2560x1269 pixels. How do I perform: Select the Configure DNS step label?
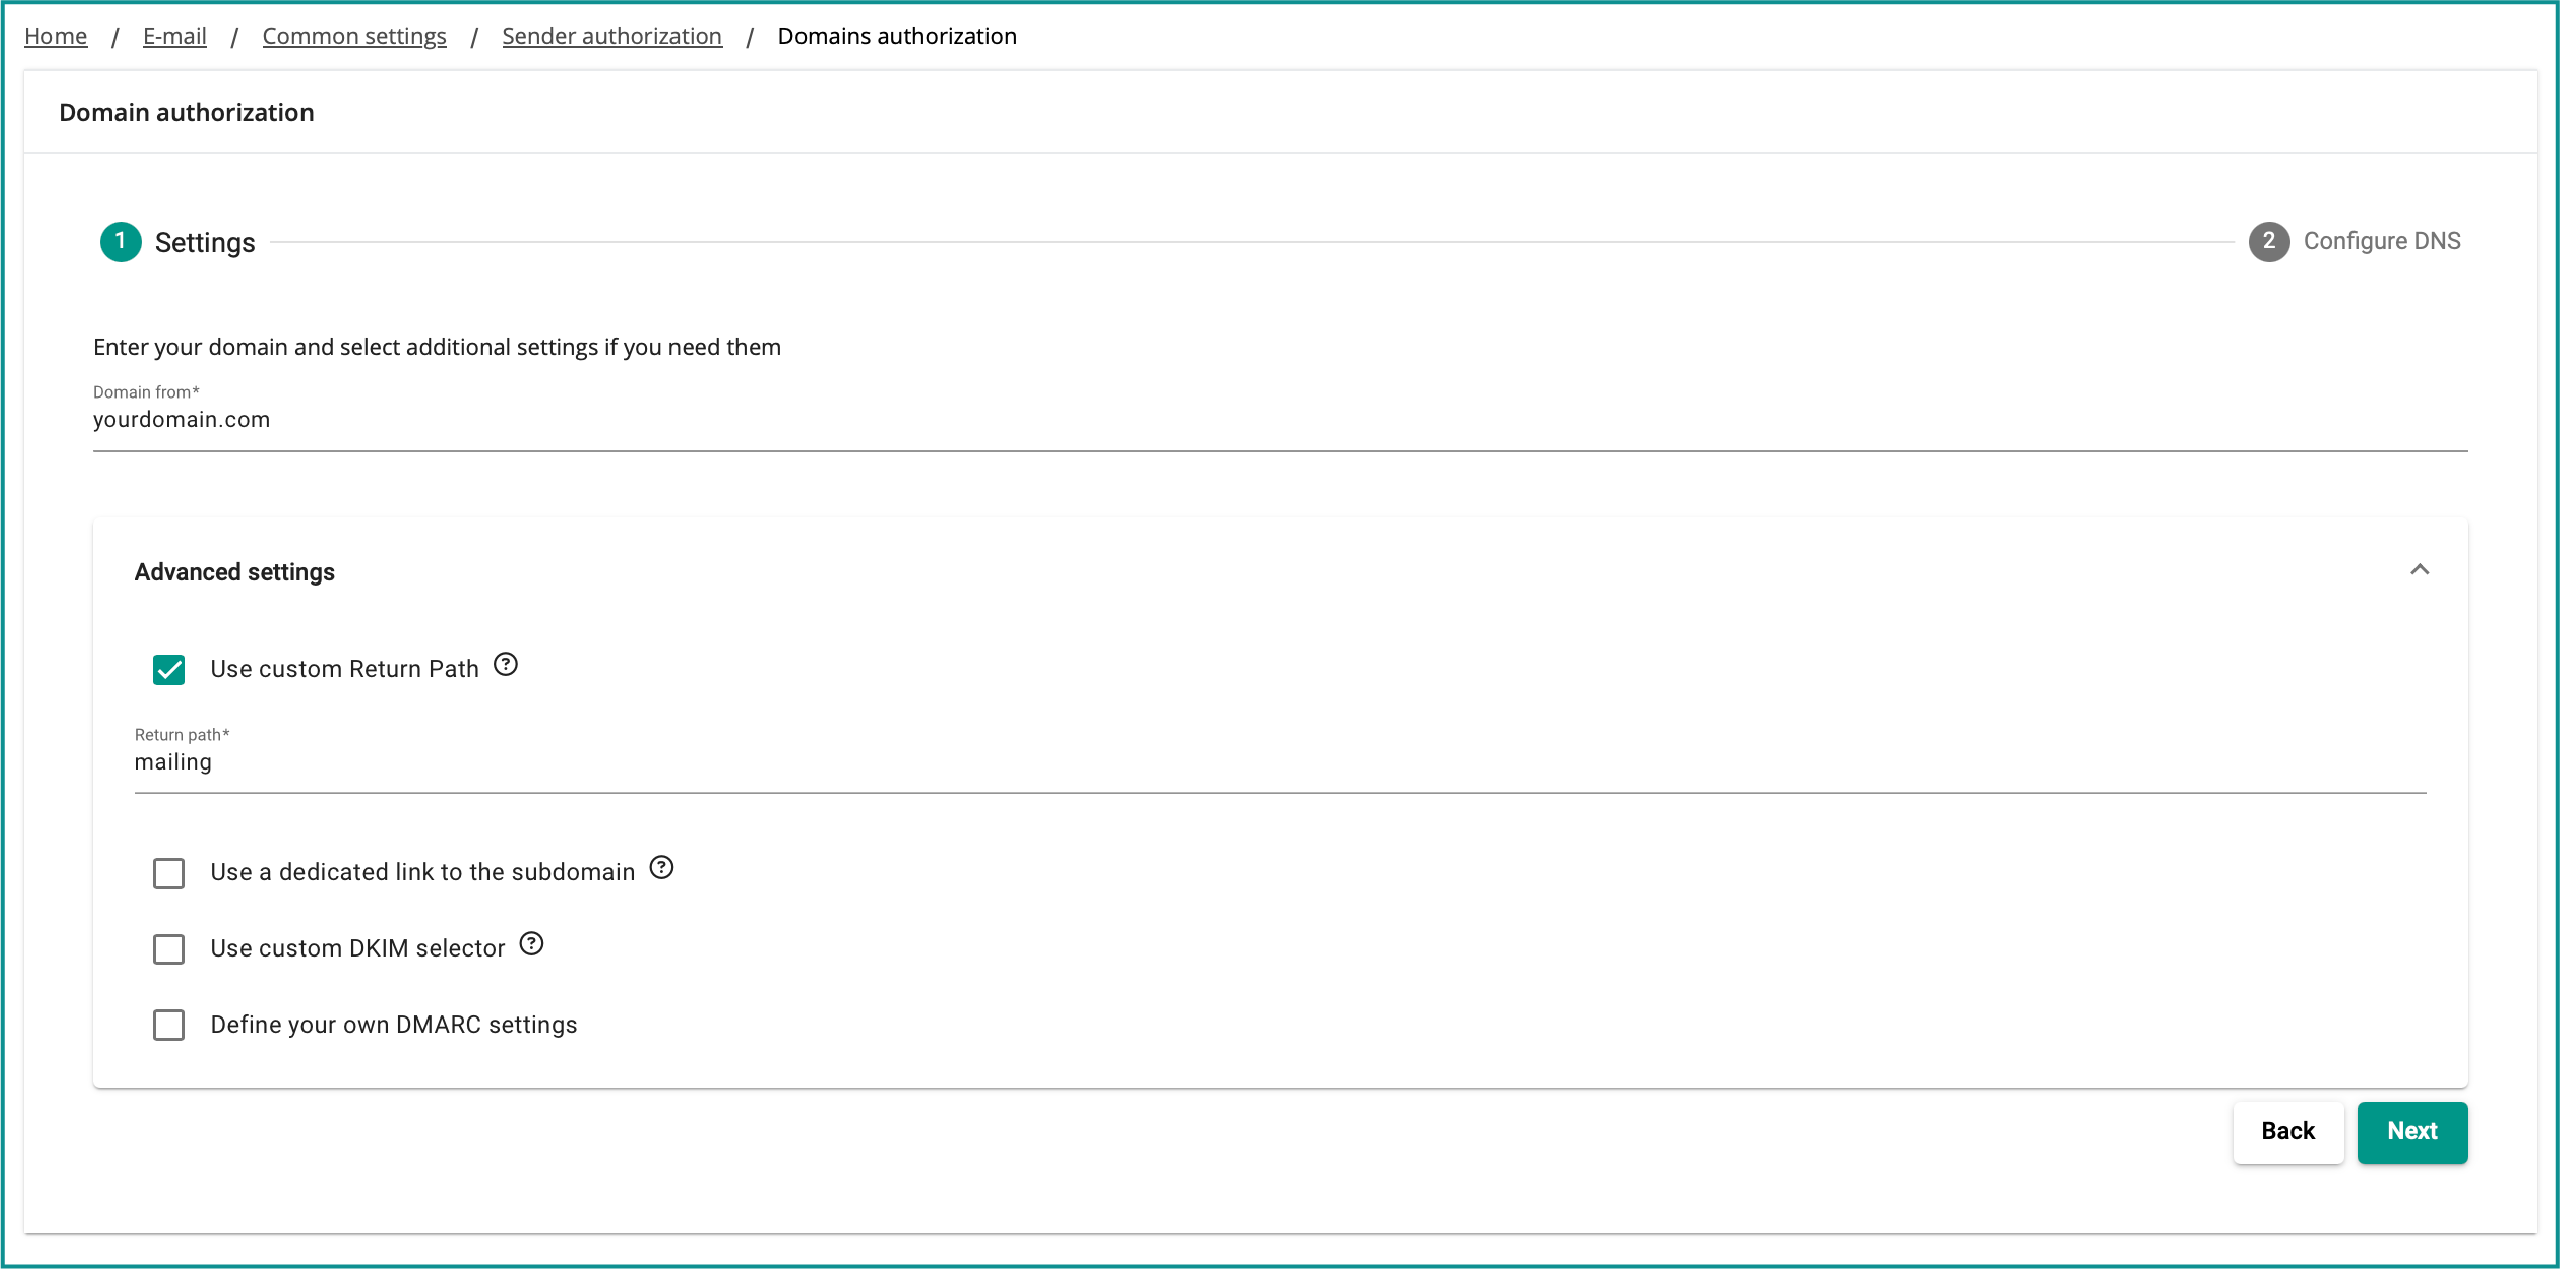tap(2381, 241)
